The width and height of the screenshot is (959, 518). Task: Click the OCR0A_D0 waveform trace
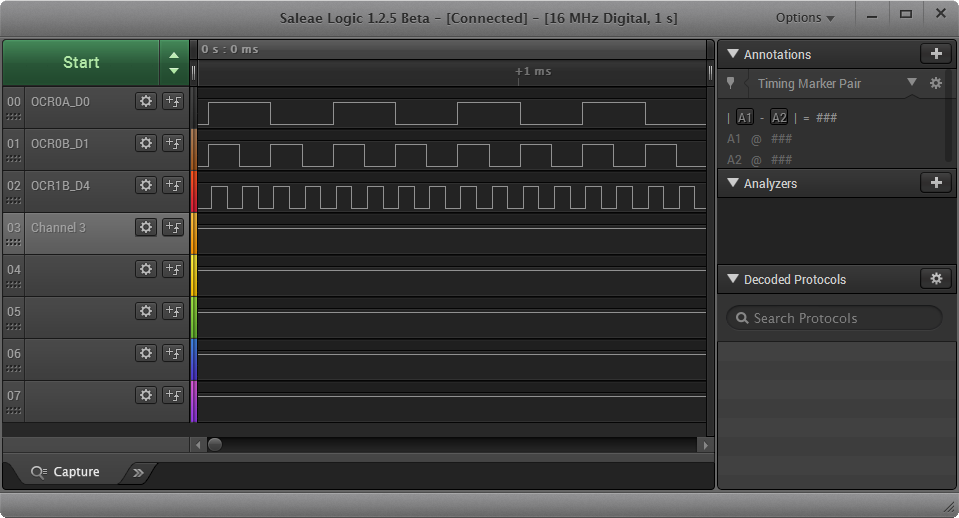pyautogui.click(x=452, y=114)
